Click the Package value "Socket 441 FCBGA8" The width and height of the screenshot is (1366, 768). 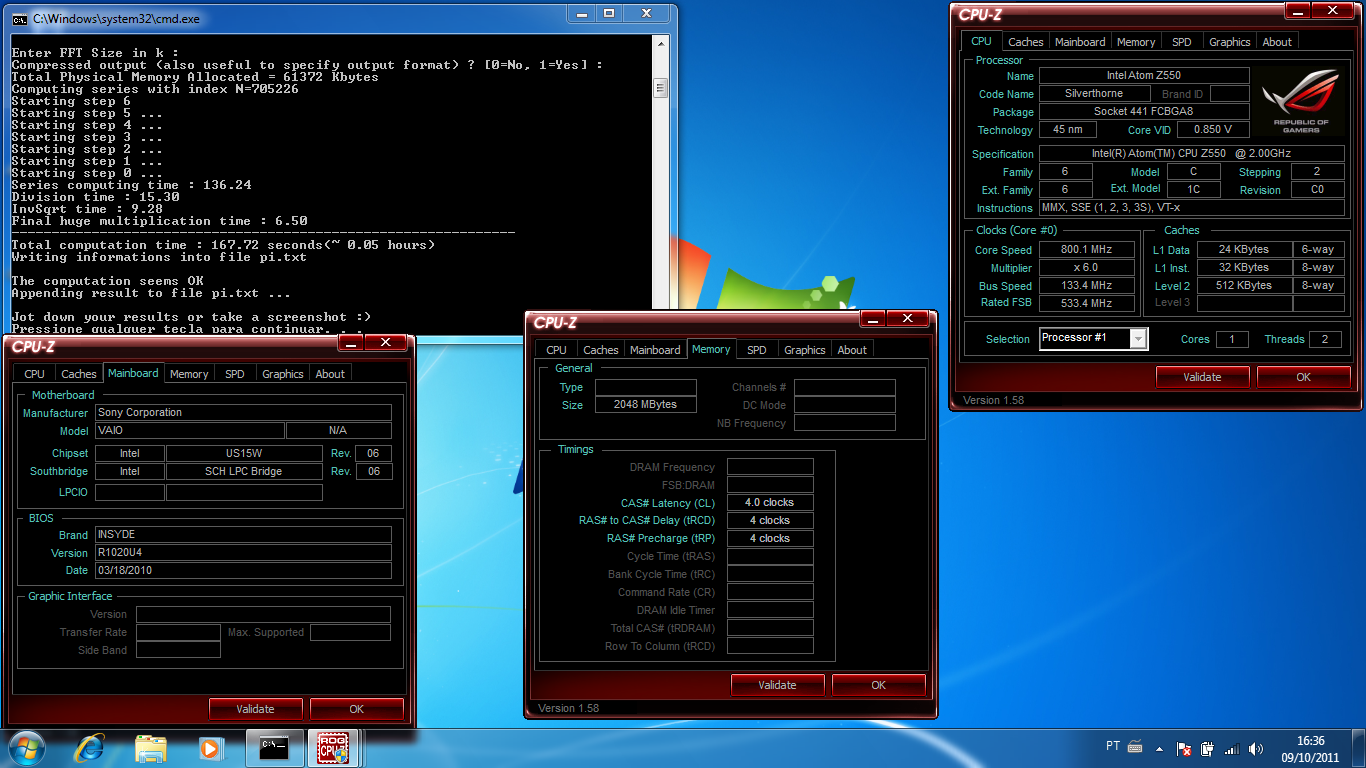(1144, 112)
